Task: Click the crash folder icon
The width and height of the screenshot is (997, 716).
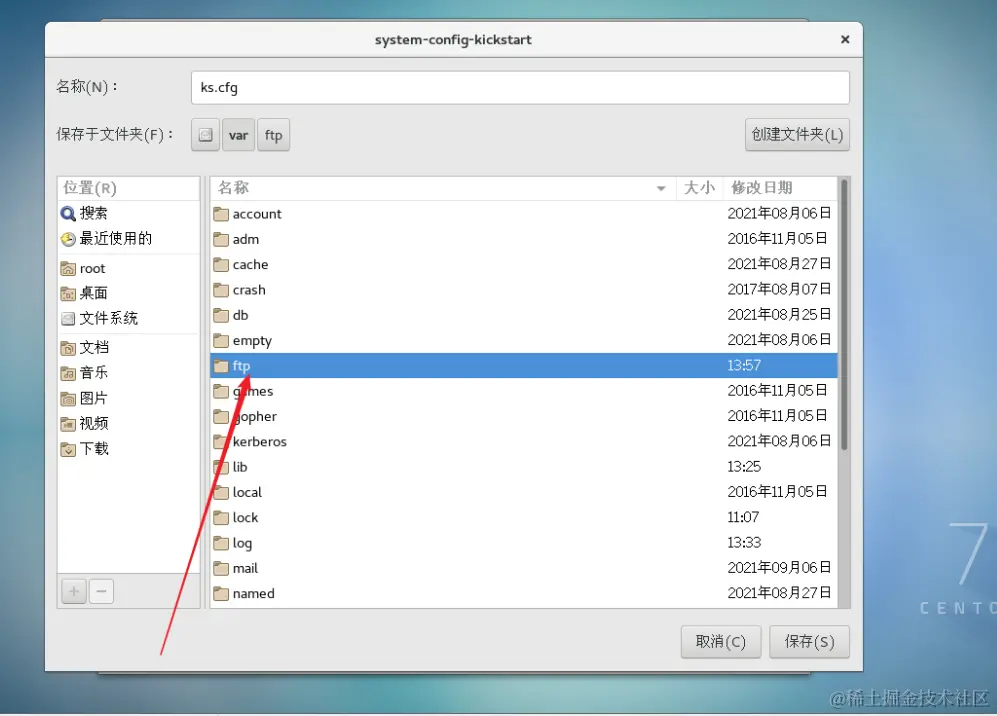Action: [x=221, y=290]
